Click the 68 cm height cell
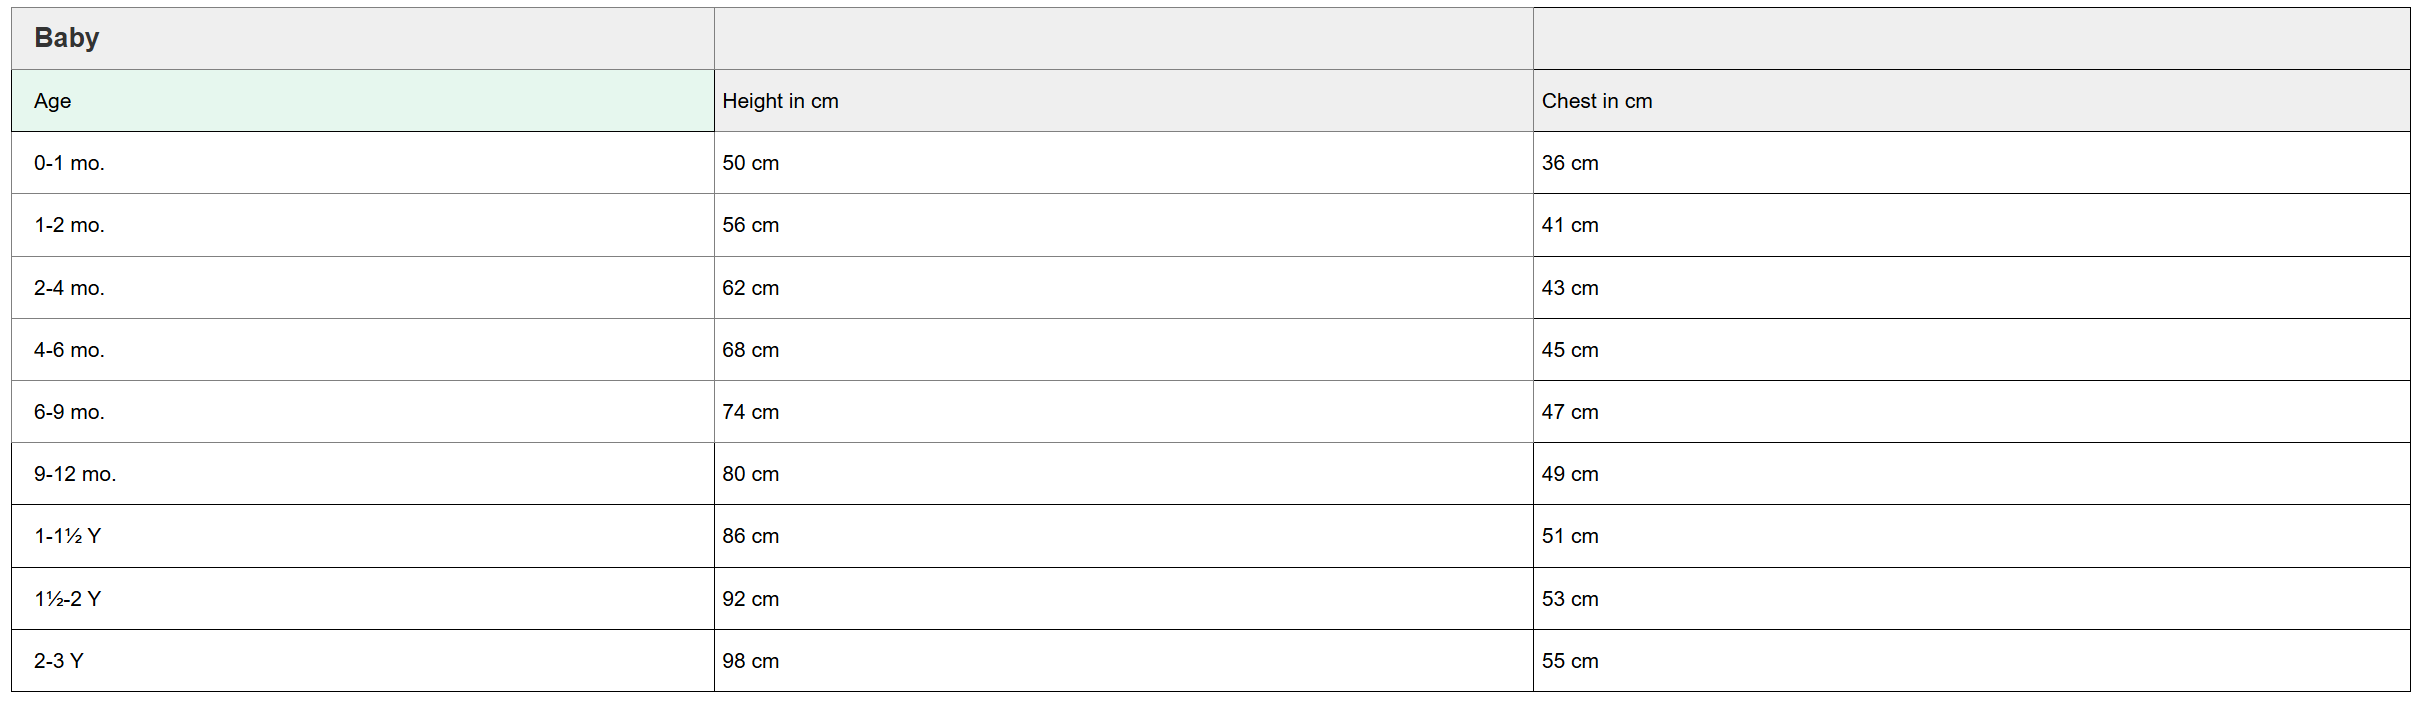Viewport: 2426px width, 707px height. [x=750, y=350]
